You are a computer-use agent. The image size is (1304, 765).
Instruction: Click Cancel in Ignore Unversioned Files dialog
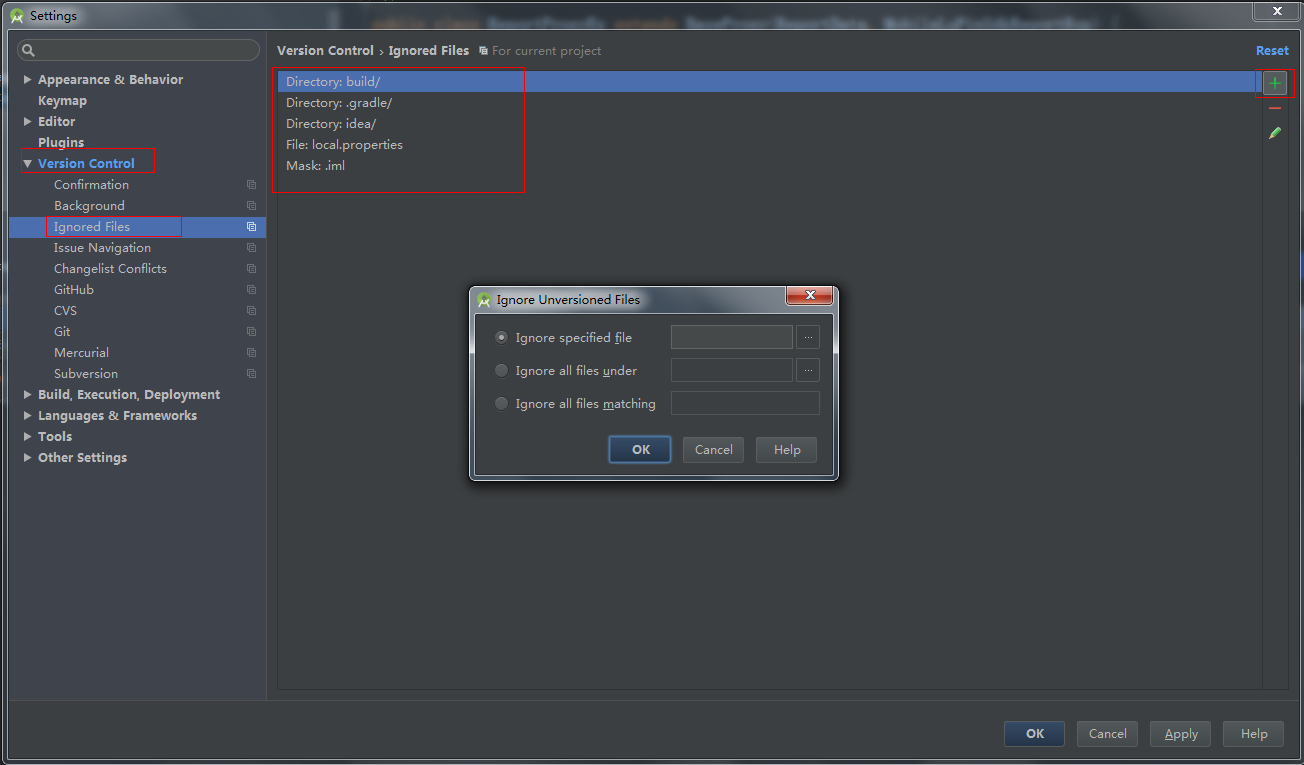[714, 450]
